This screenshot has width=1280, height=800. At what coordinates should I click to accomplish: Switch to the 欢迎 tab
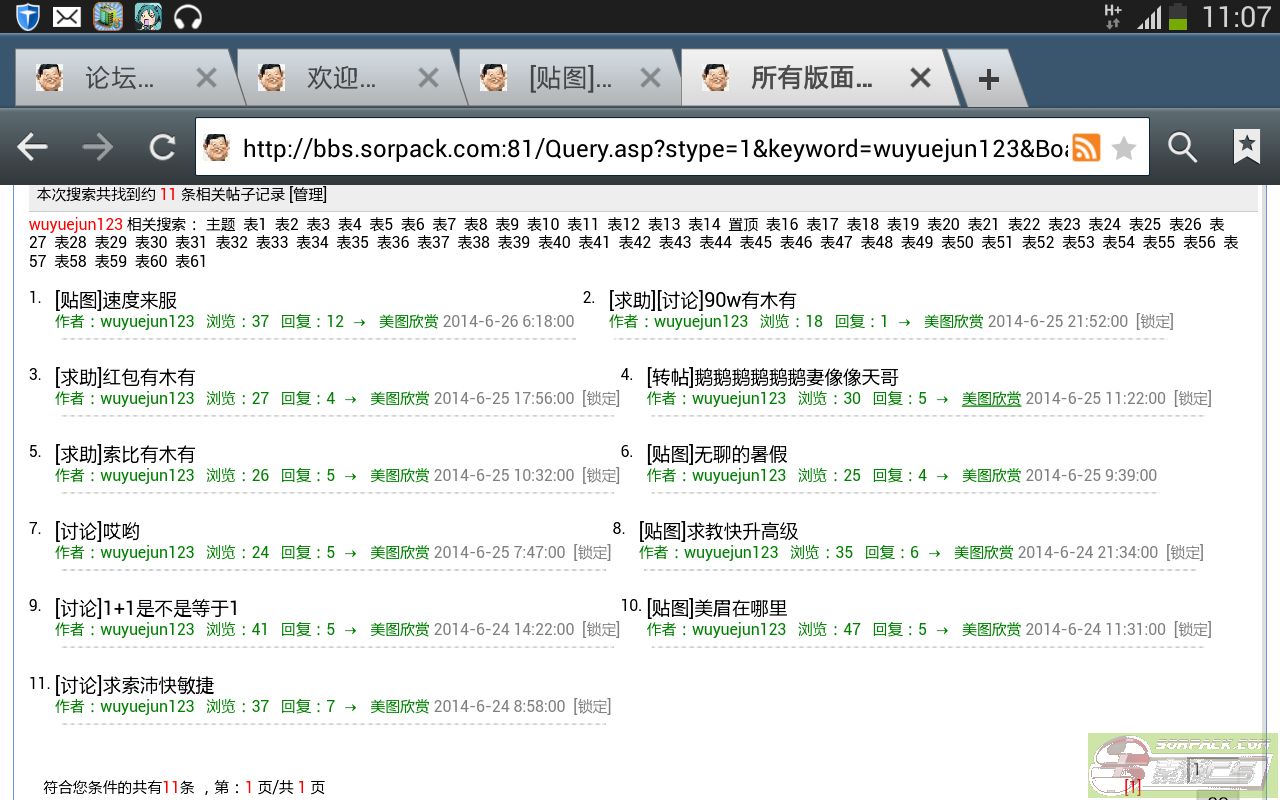[340, 78]
